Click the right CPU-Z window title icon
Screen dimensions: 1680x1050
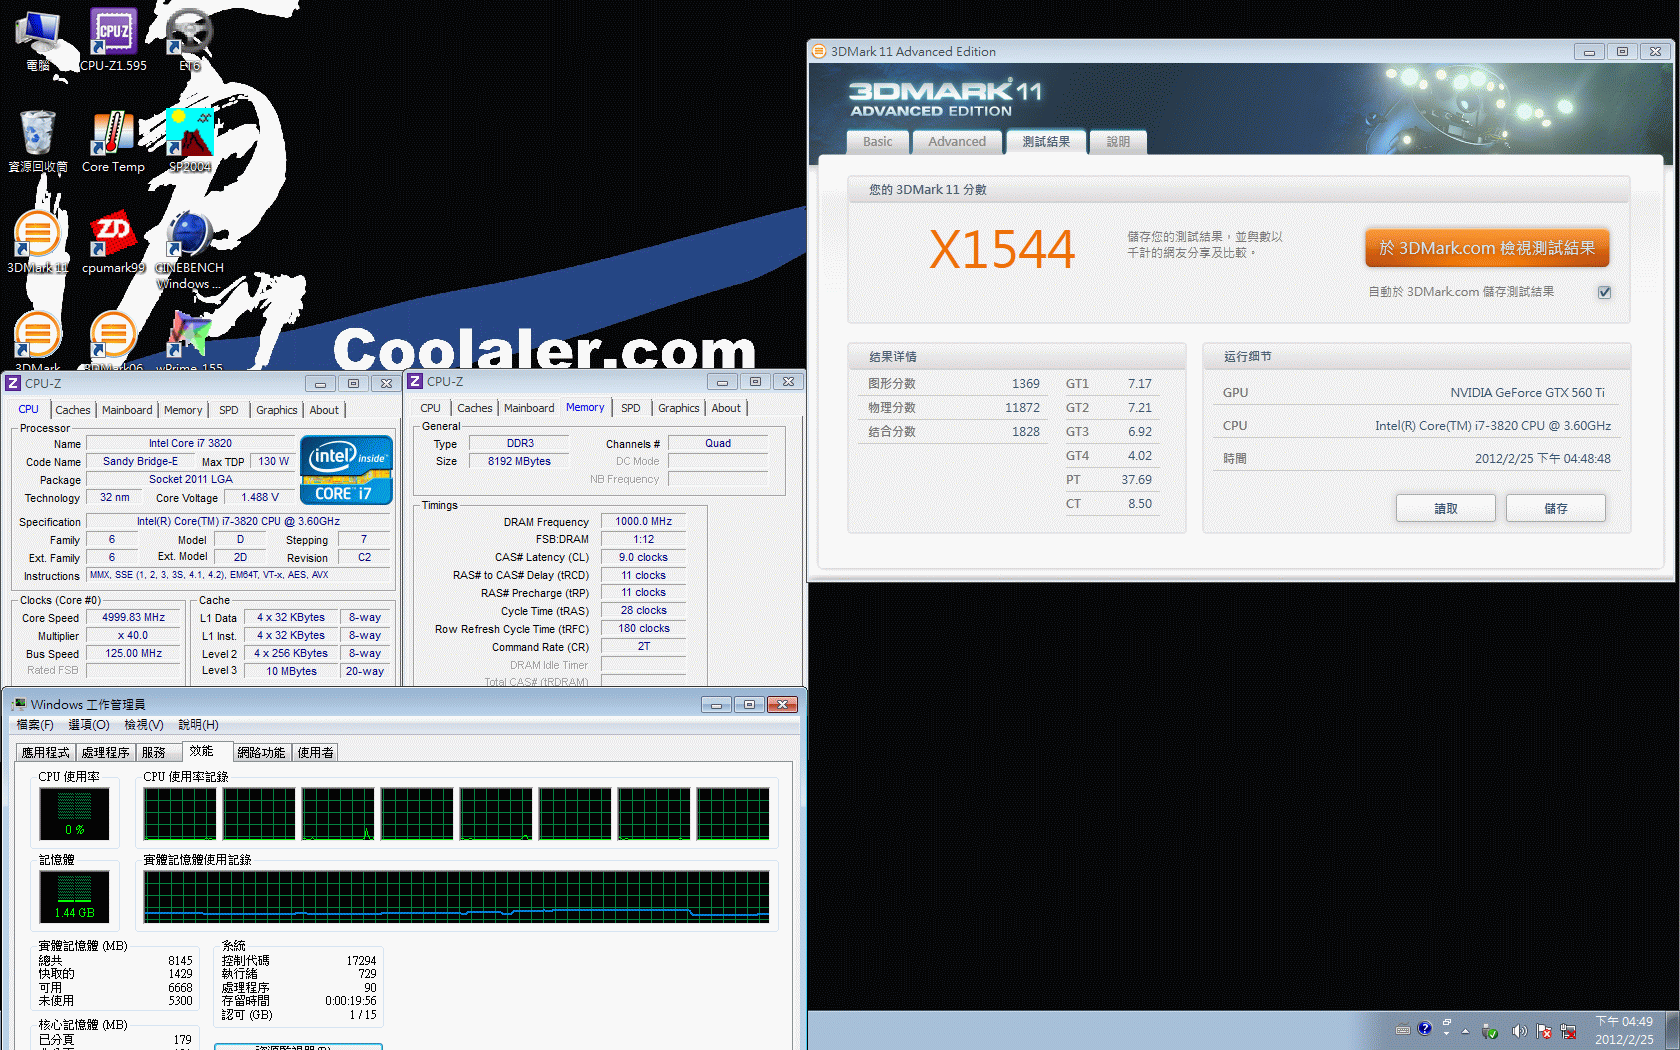415,381
